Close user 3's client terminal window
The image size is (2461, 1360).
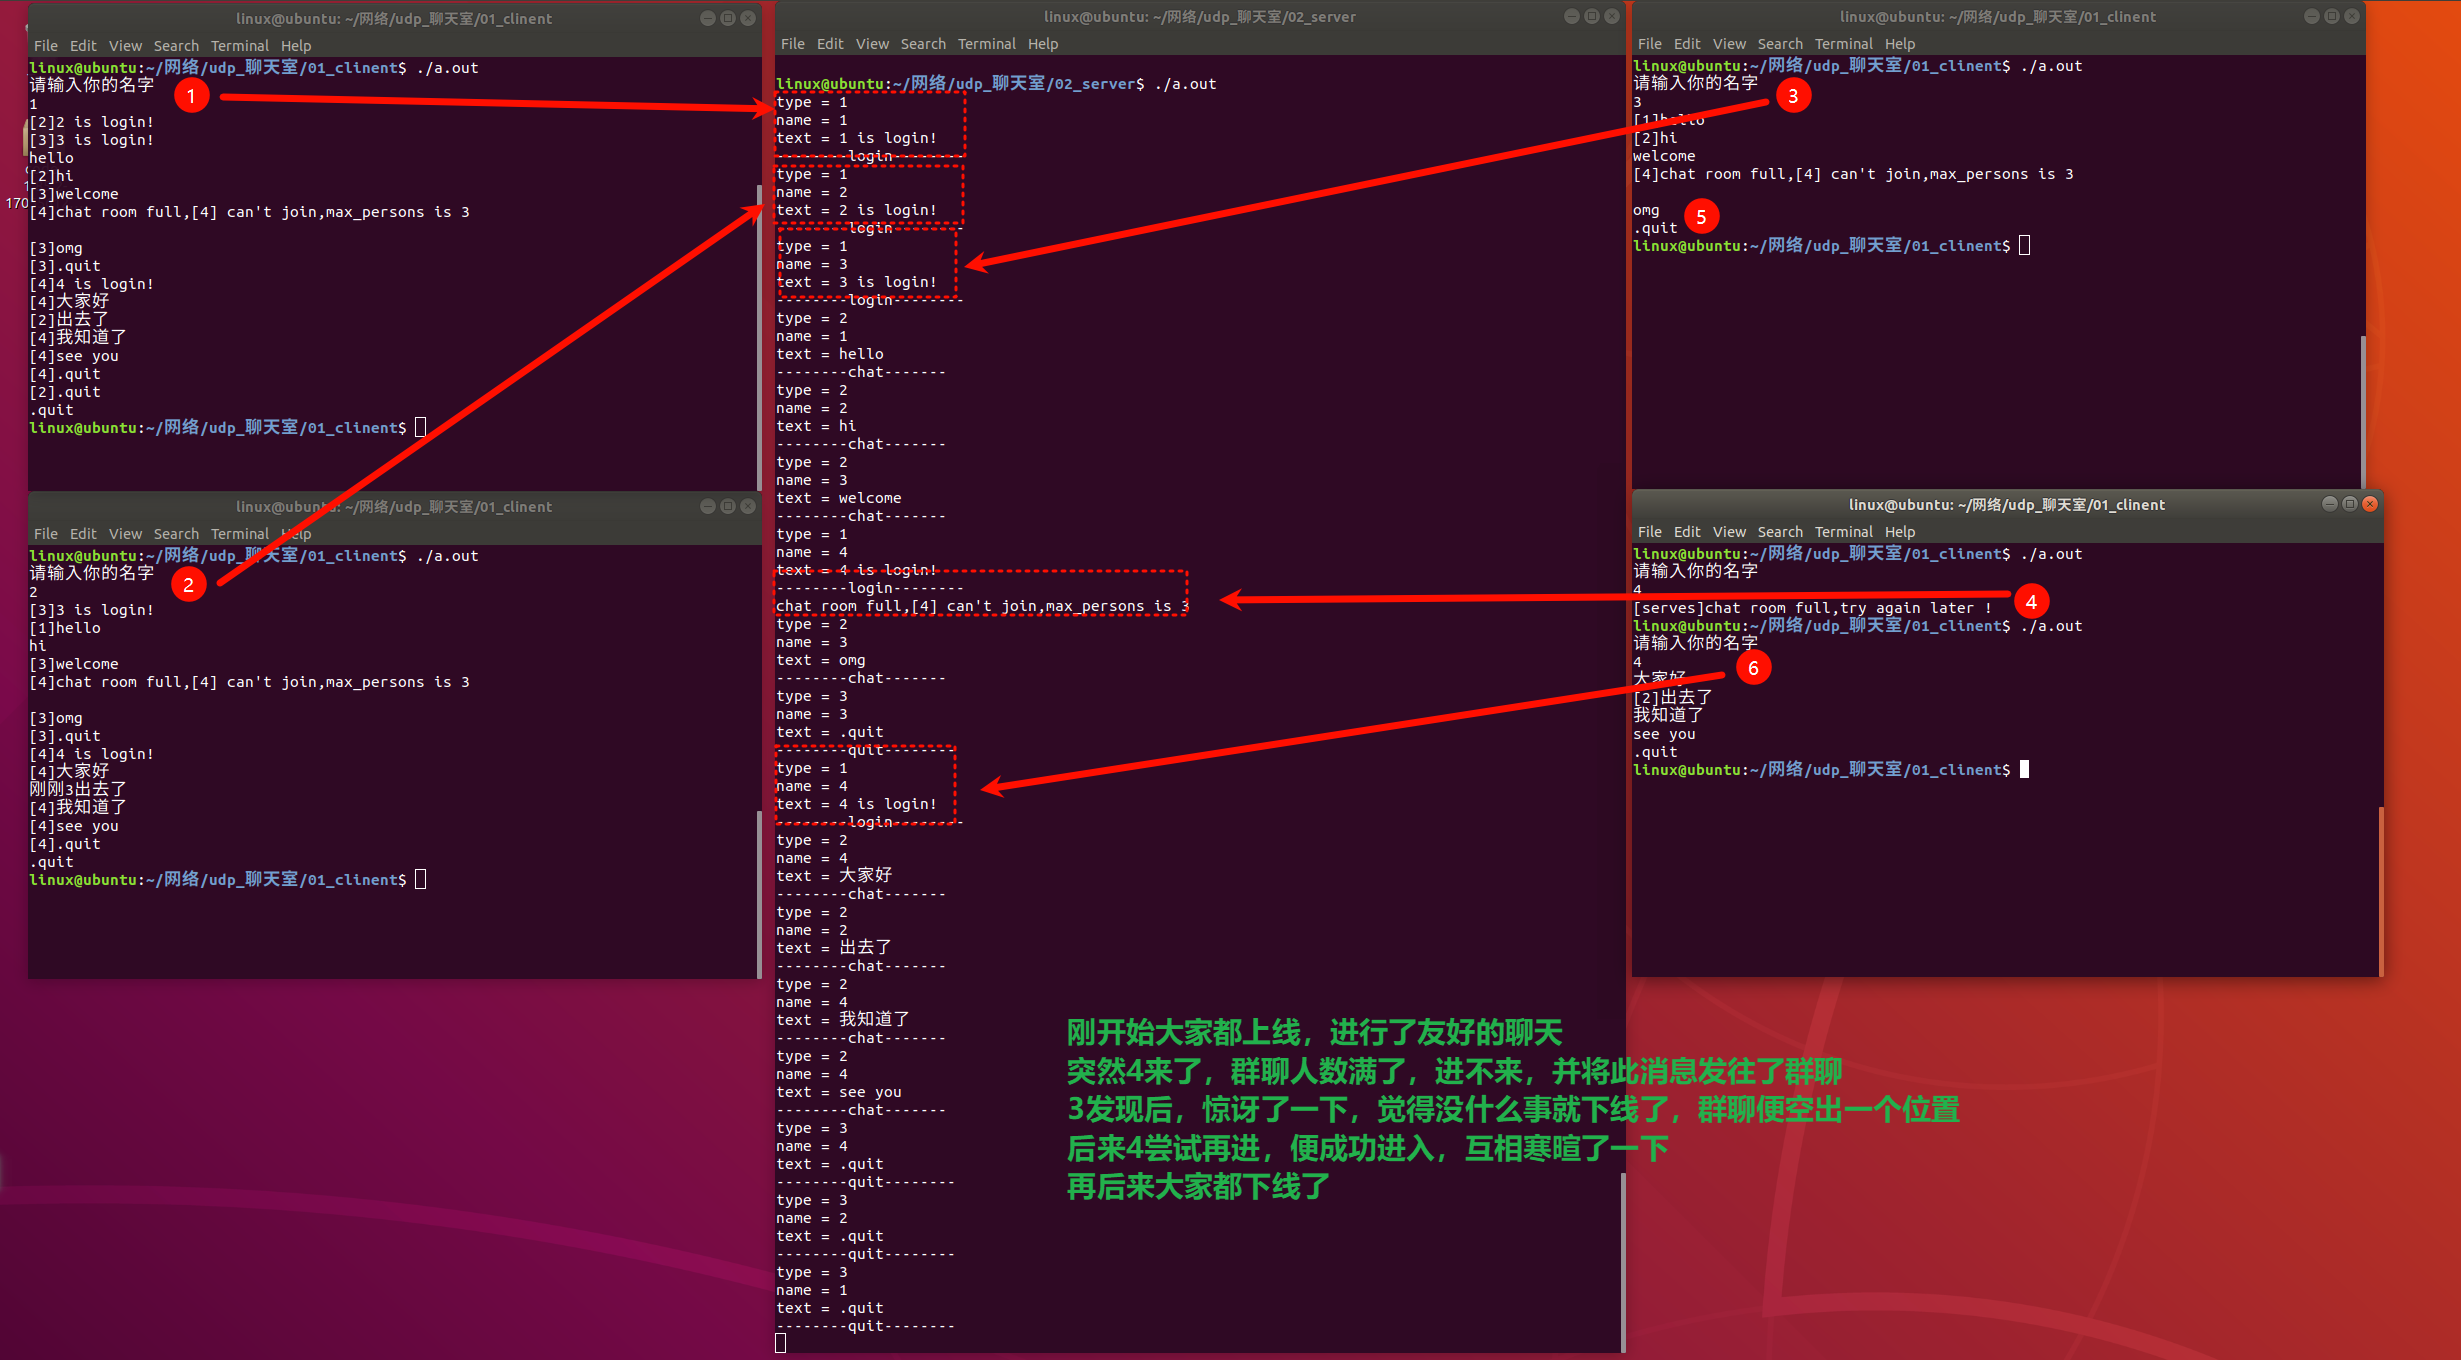pyautogui.click(x=2351, y=16)
